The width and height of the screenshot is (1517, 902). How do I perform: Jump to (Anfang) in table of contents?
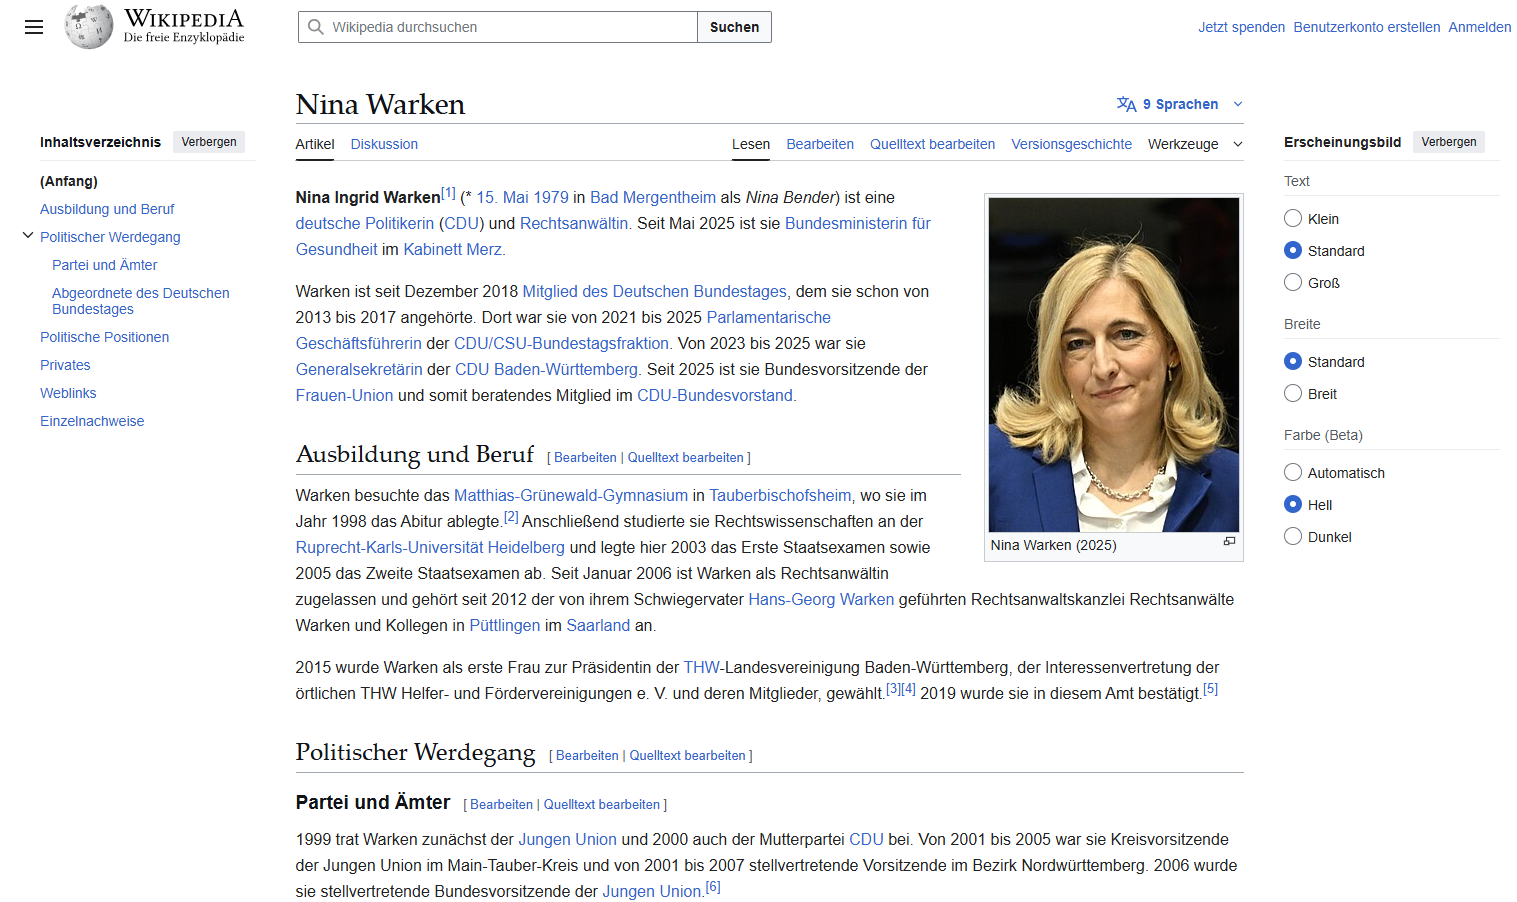pyautogui.click(x=69, y=181)
